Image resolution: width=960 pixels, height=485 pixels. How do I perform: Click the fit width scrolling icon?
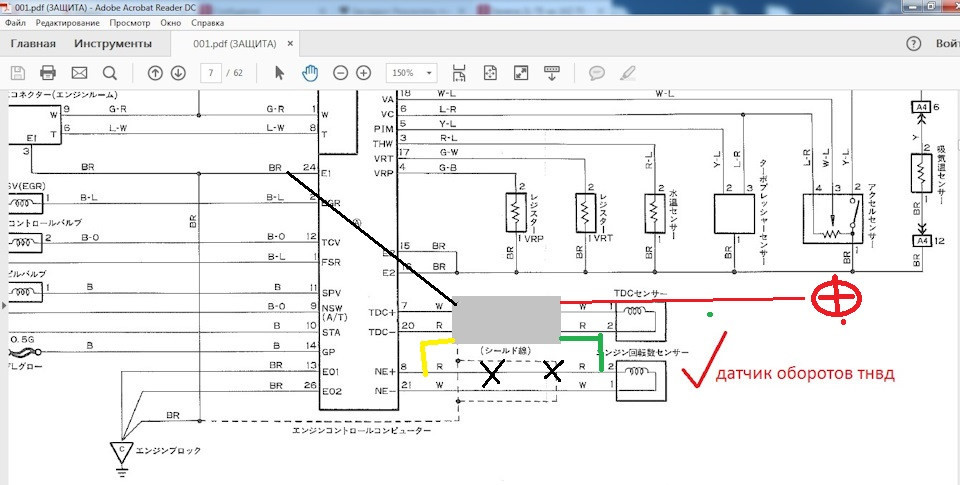click(459, 73)
